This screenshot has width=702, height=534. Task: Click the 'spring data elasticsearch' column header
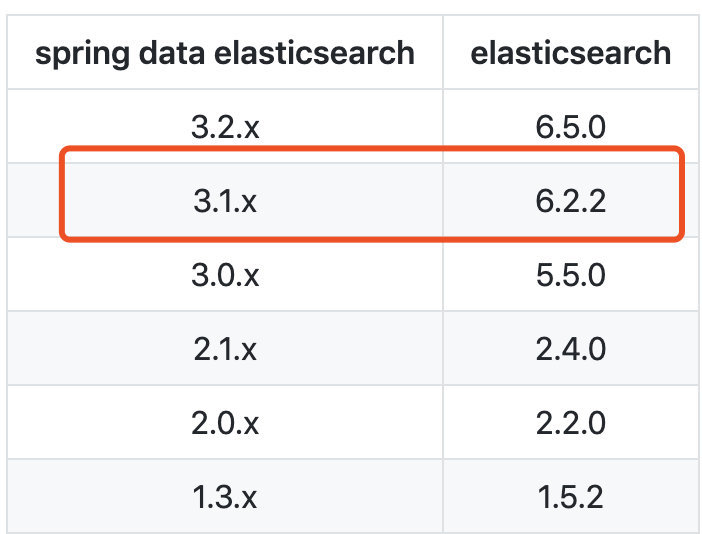point(225,52)
